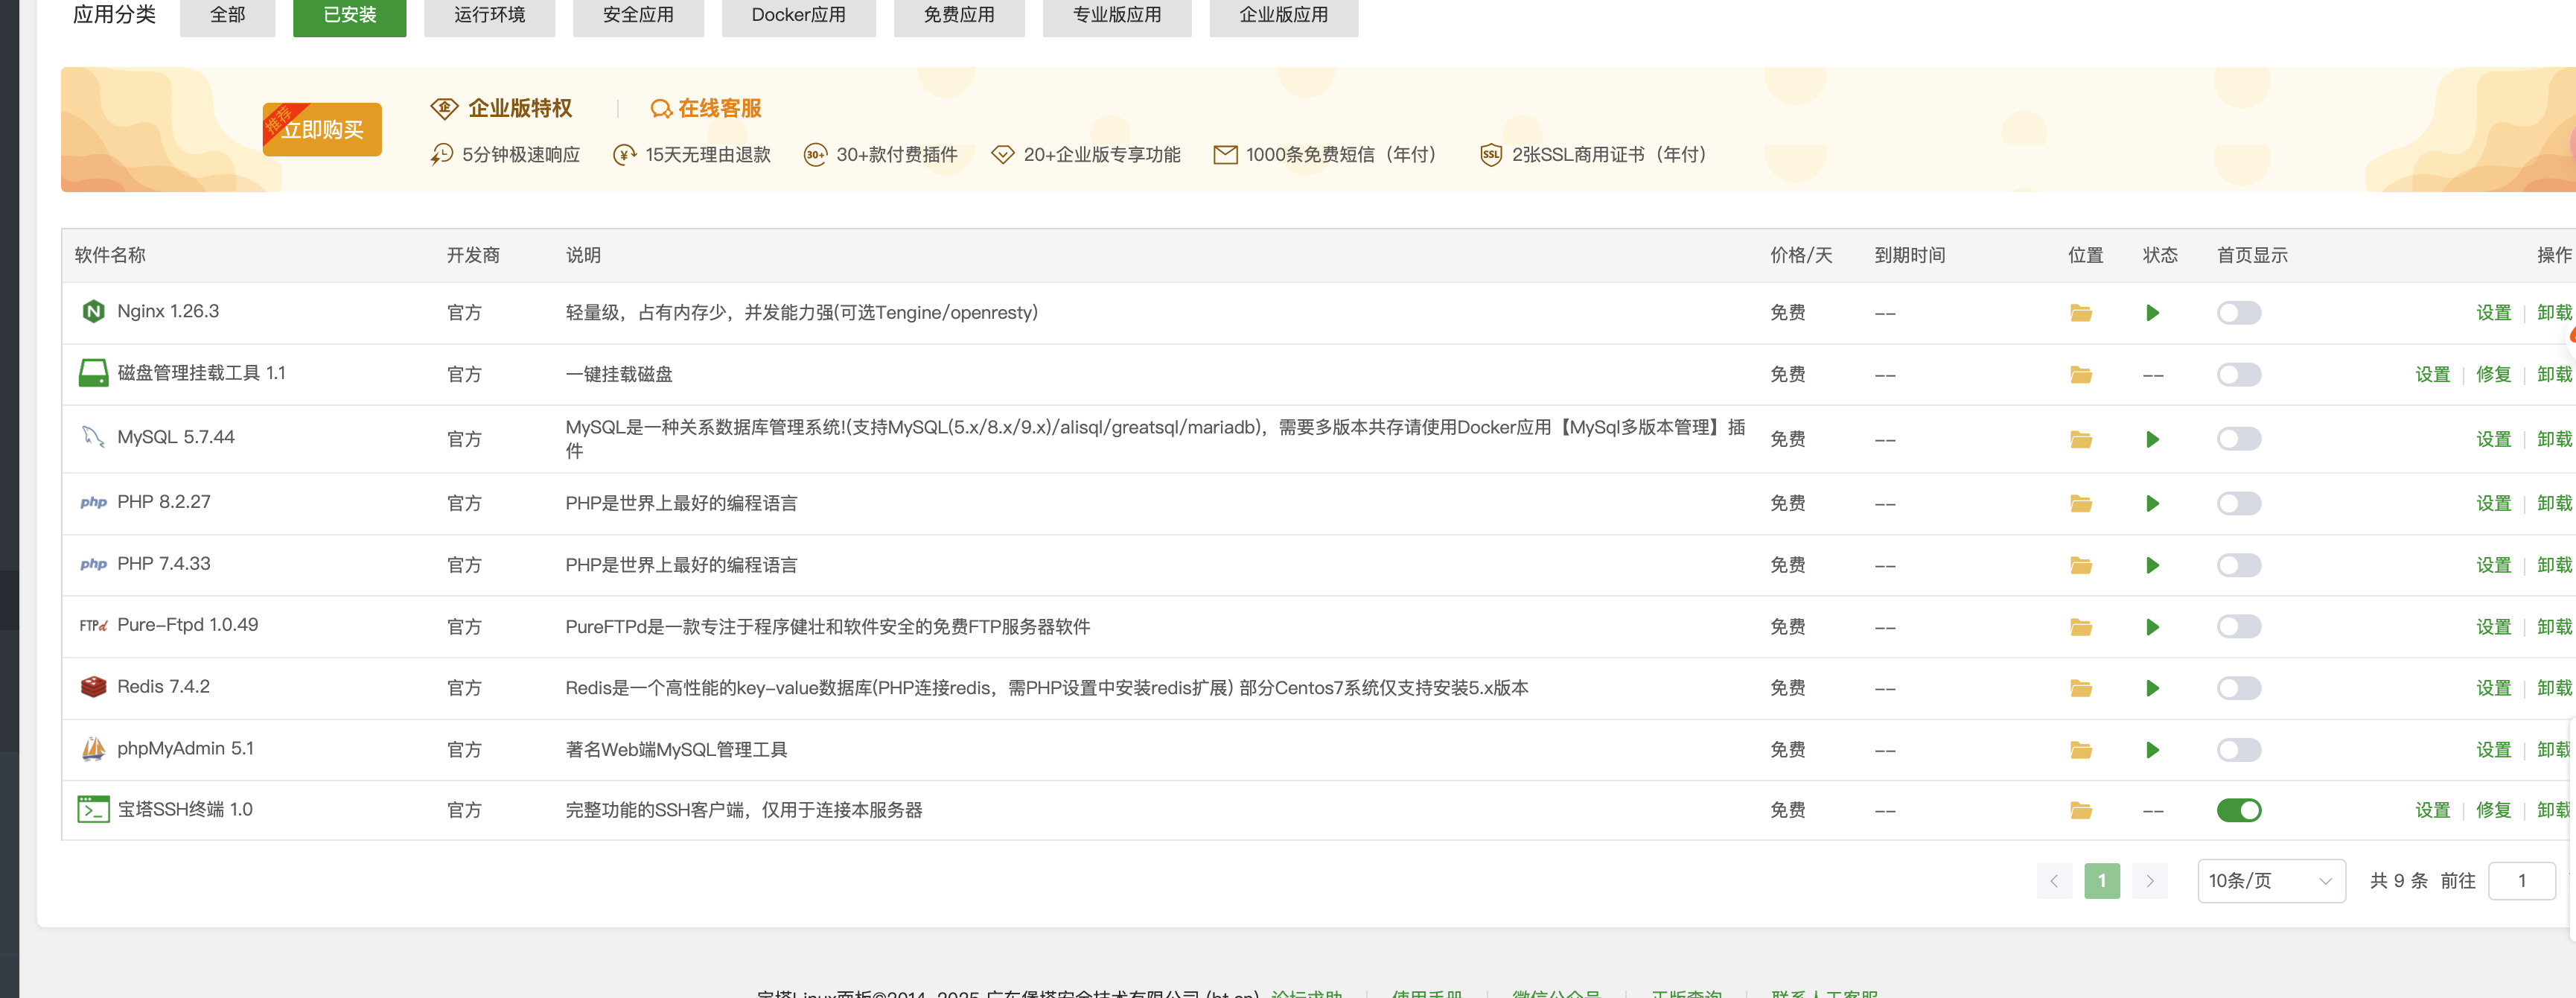Toggle homepage display for 磁盘管理挂载工具
Viewport: 2576px width, 998px height.
tap(2238, 375)
